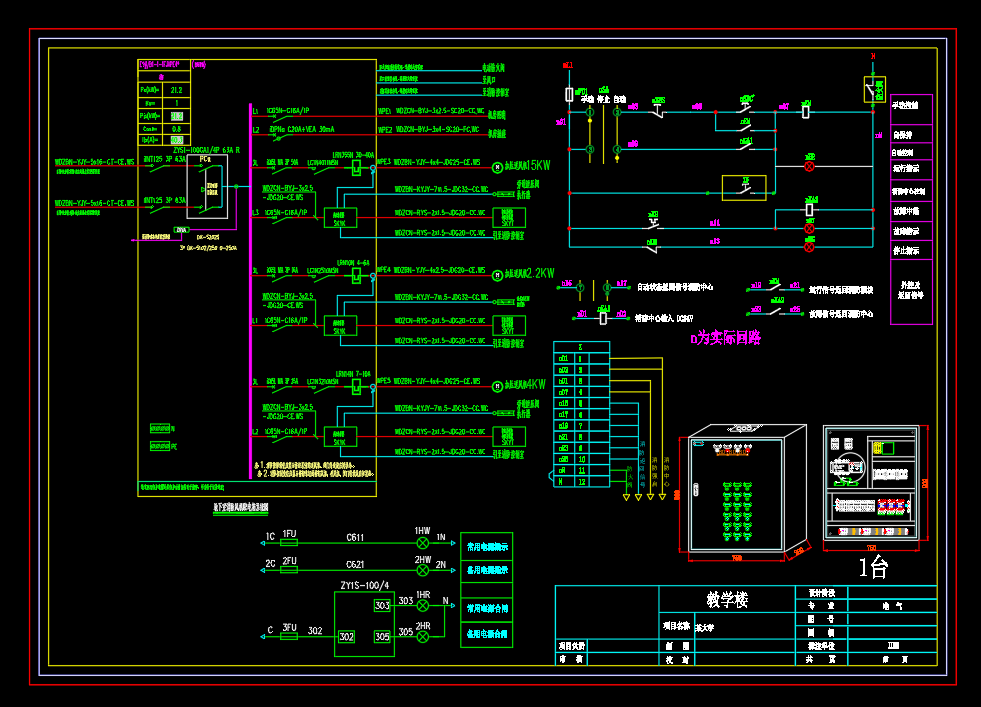Click the bottom-most red lamp symbol in control circuit

coord(810,247)
